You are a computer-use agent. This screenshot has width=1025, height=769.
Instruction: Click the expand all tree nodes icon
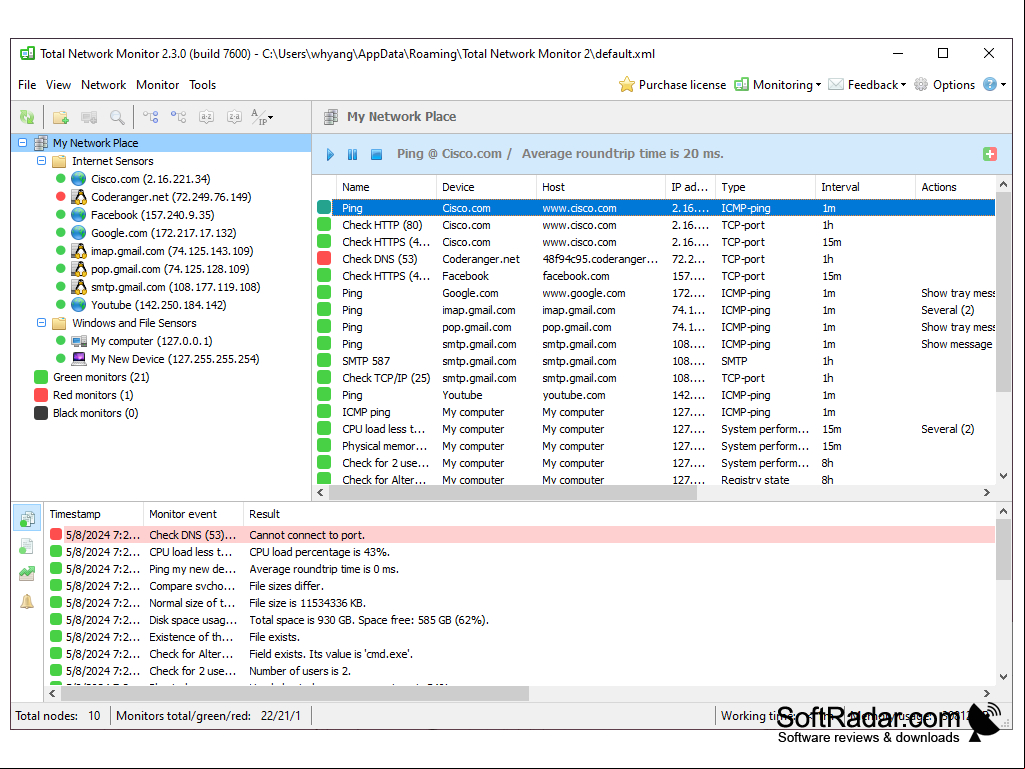point(151,117)
